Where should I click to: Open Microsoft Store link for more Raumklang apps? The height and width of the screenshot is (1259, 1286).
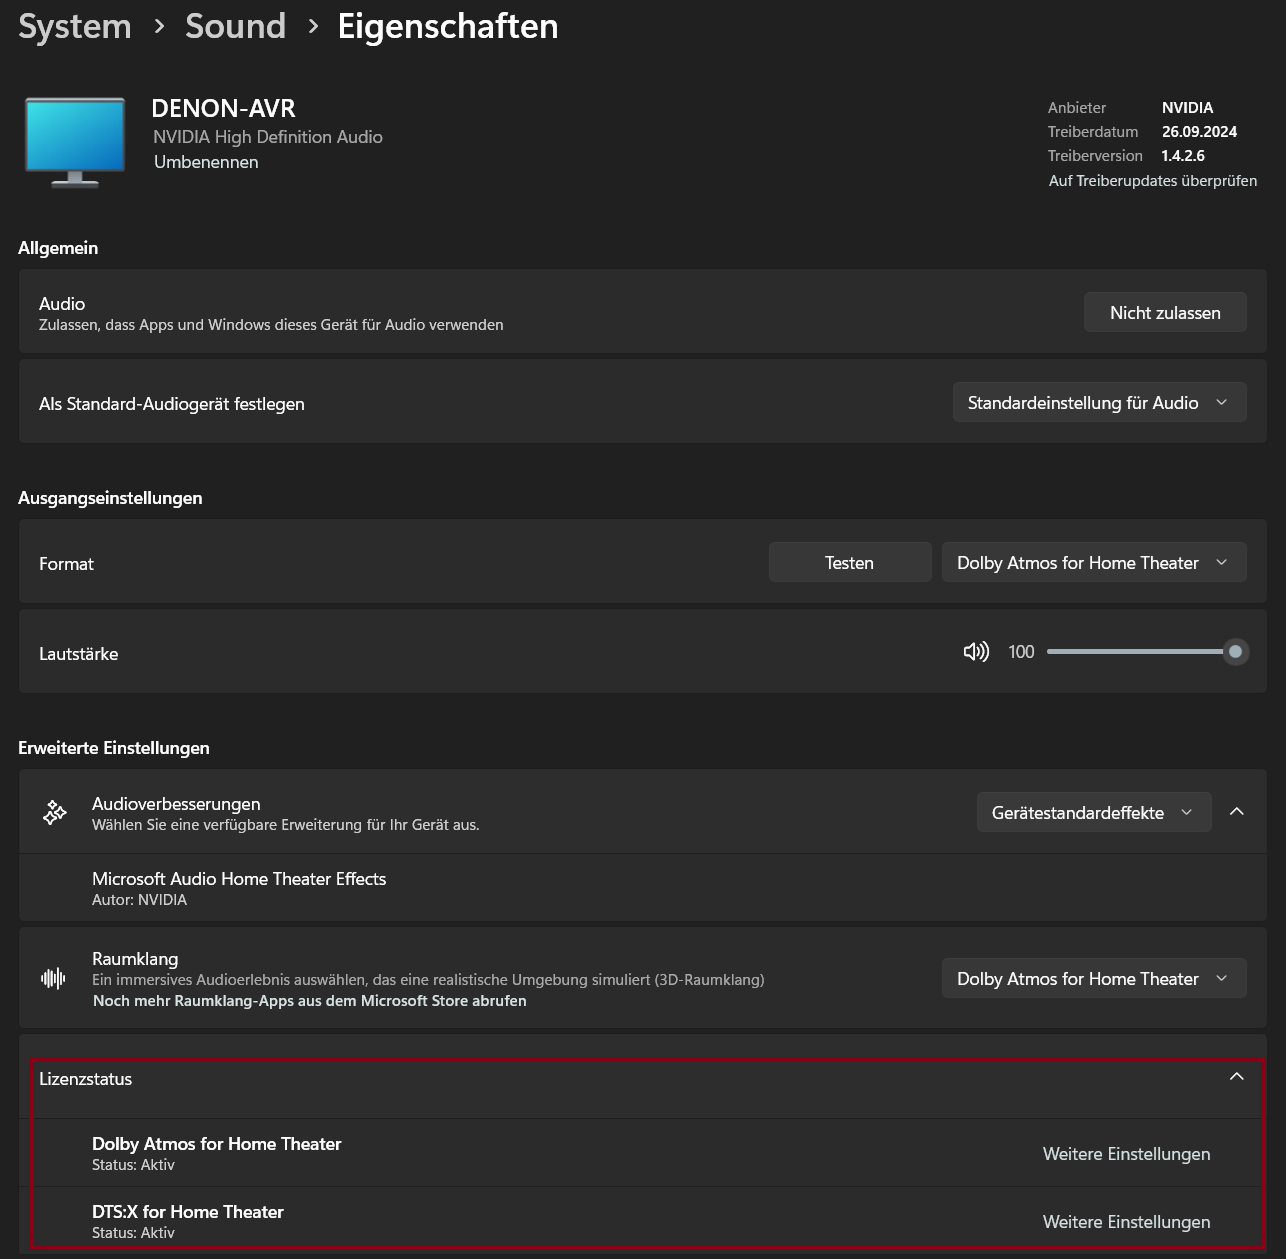(310, 1001)
